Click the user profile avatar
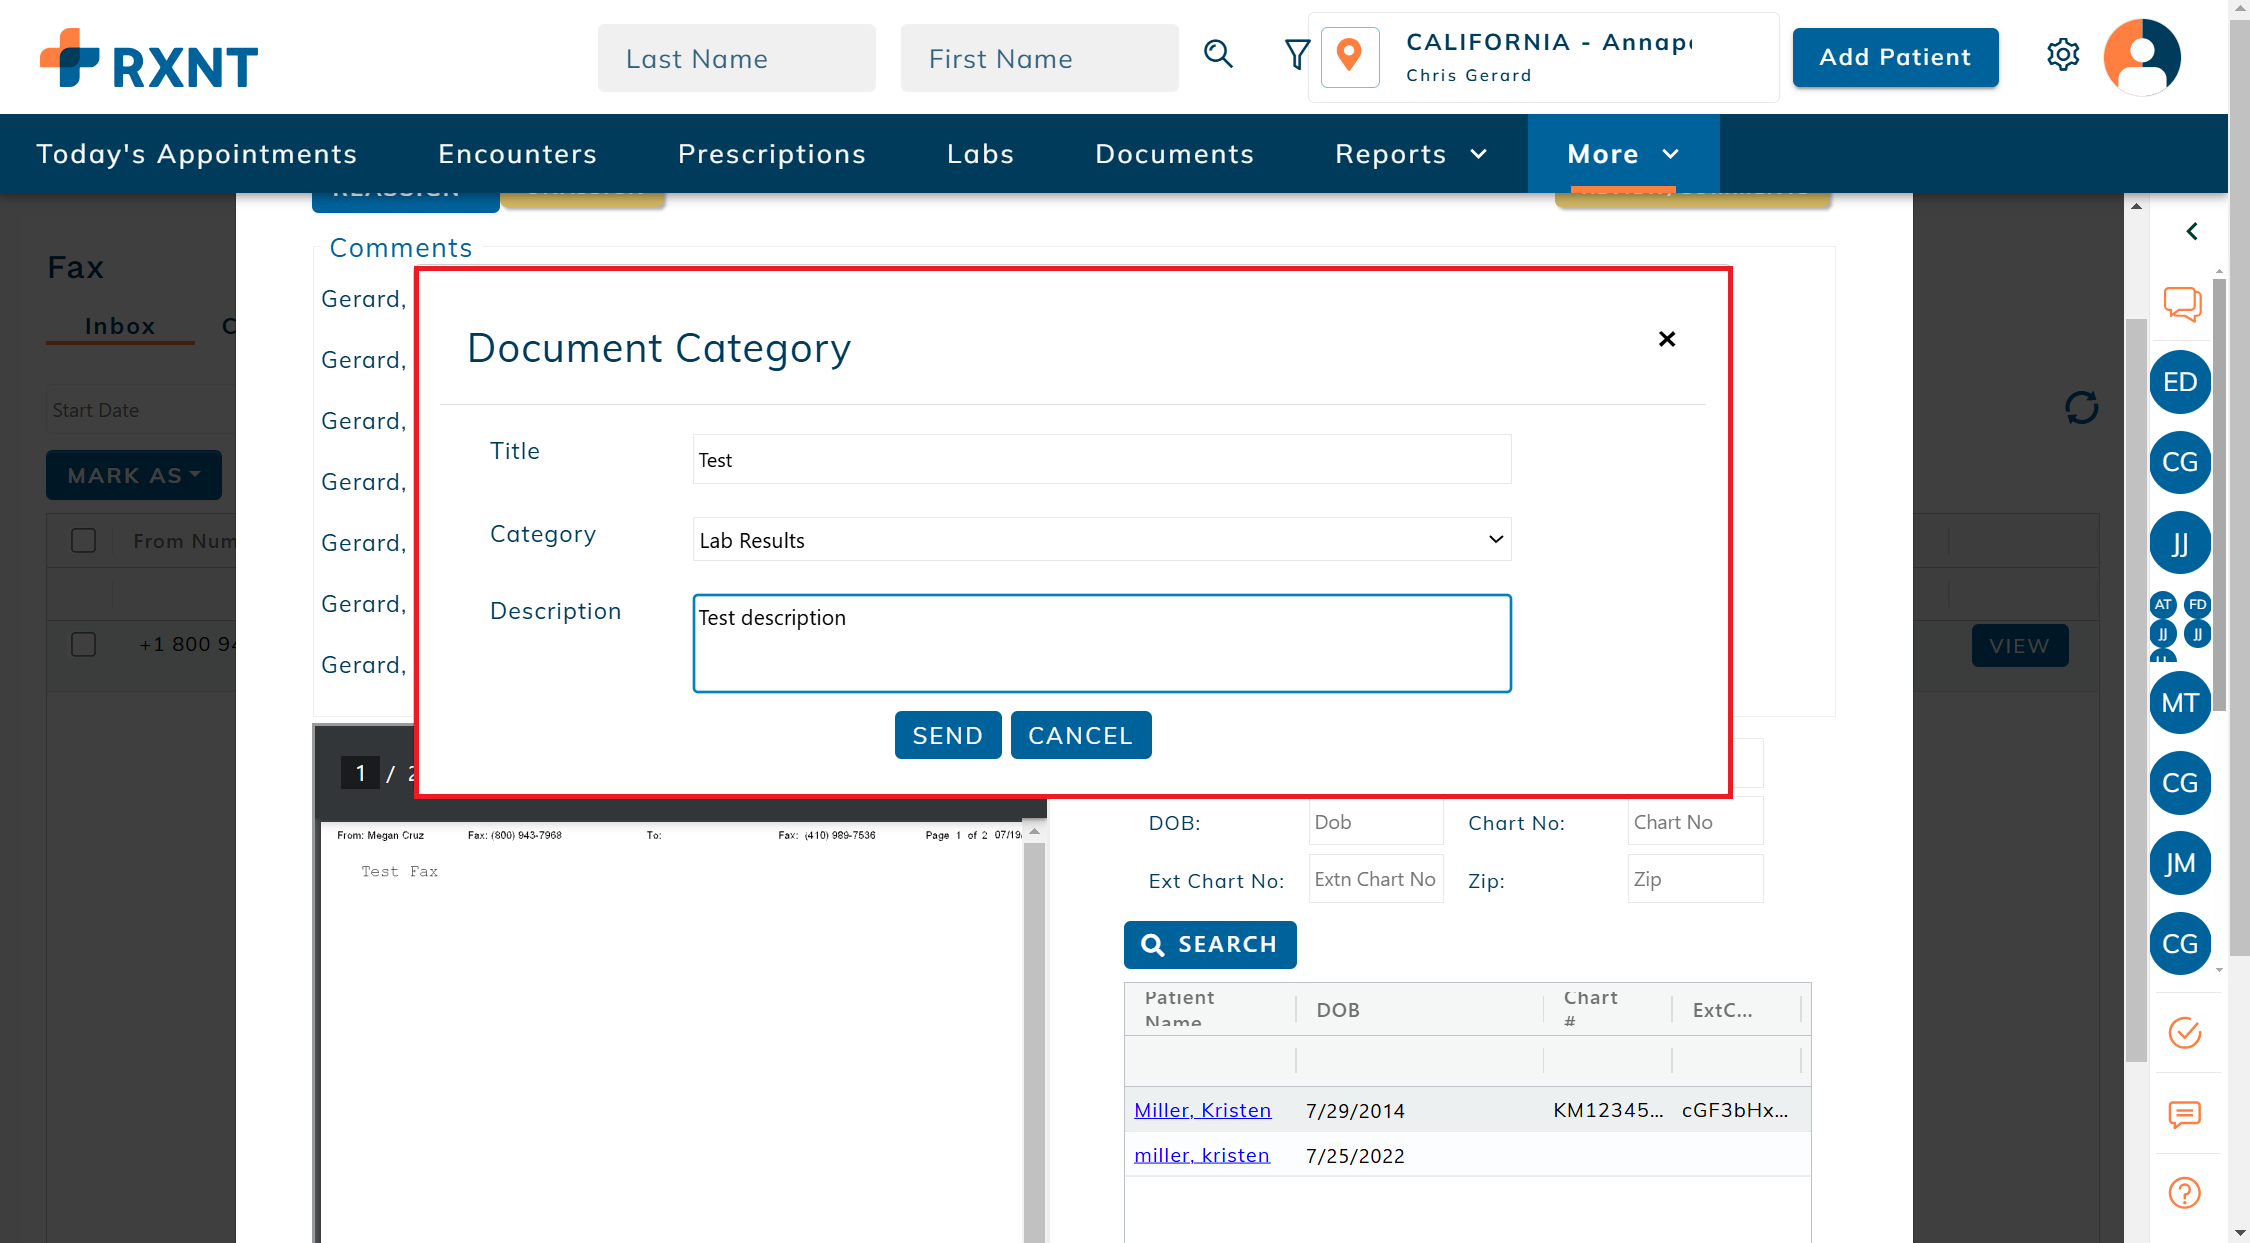The image size is (2250, 1243). pyautogui.click(x=2141, y=57)
